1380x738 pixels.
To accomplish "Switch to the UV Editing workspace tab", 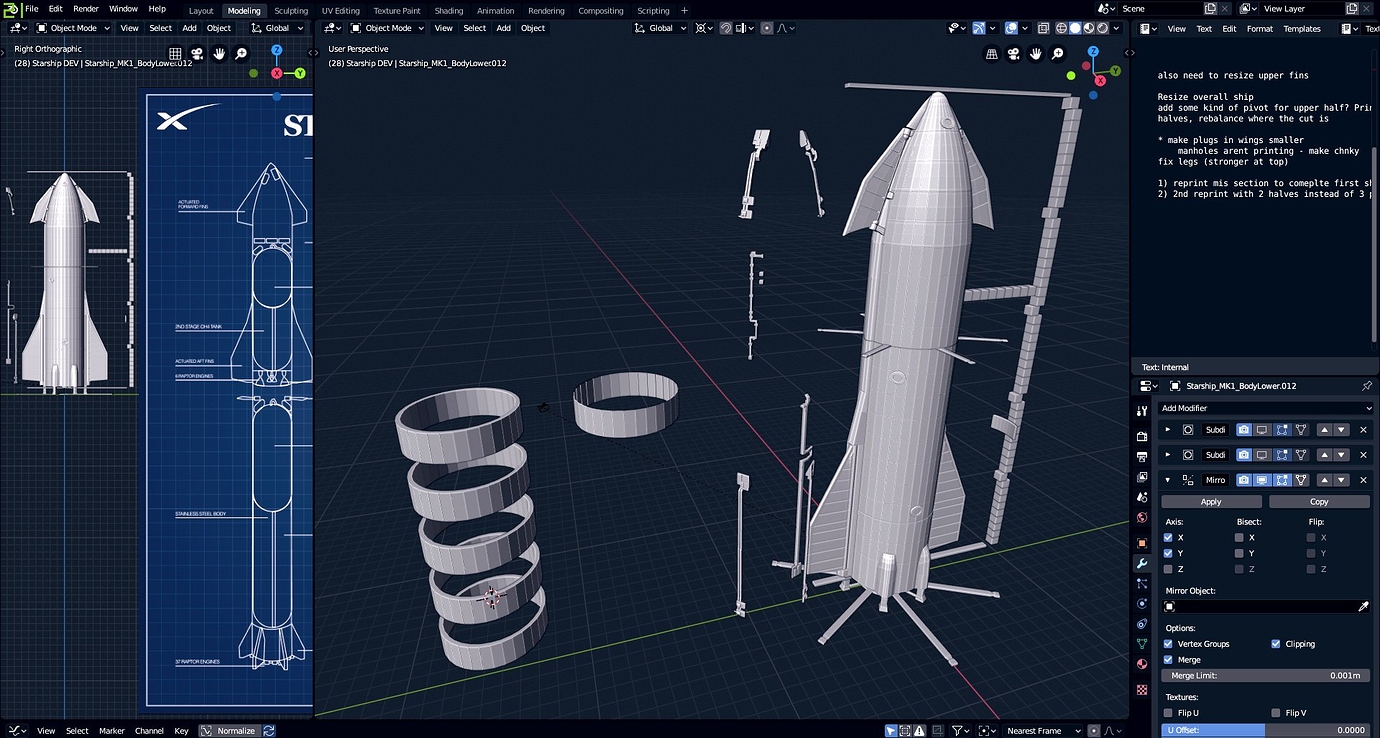I will pyautogui.click(x=340, y=10).
